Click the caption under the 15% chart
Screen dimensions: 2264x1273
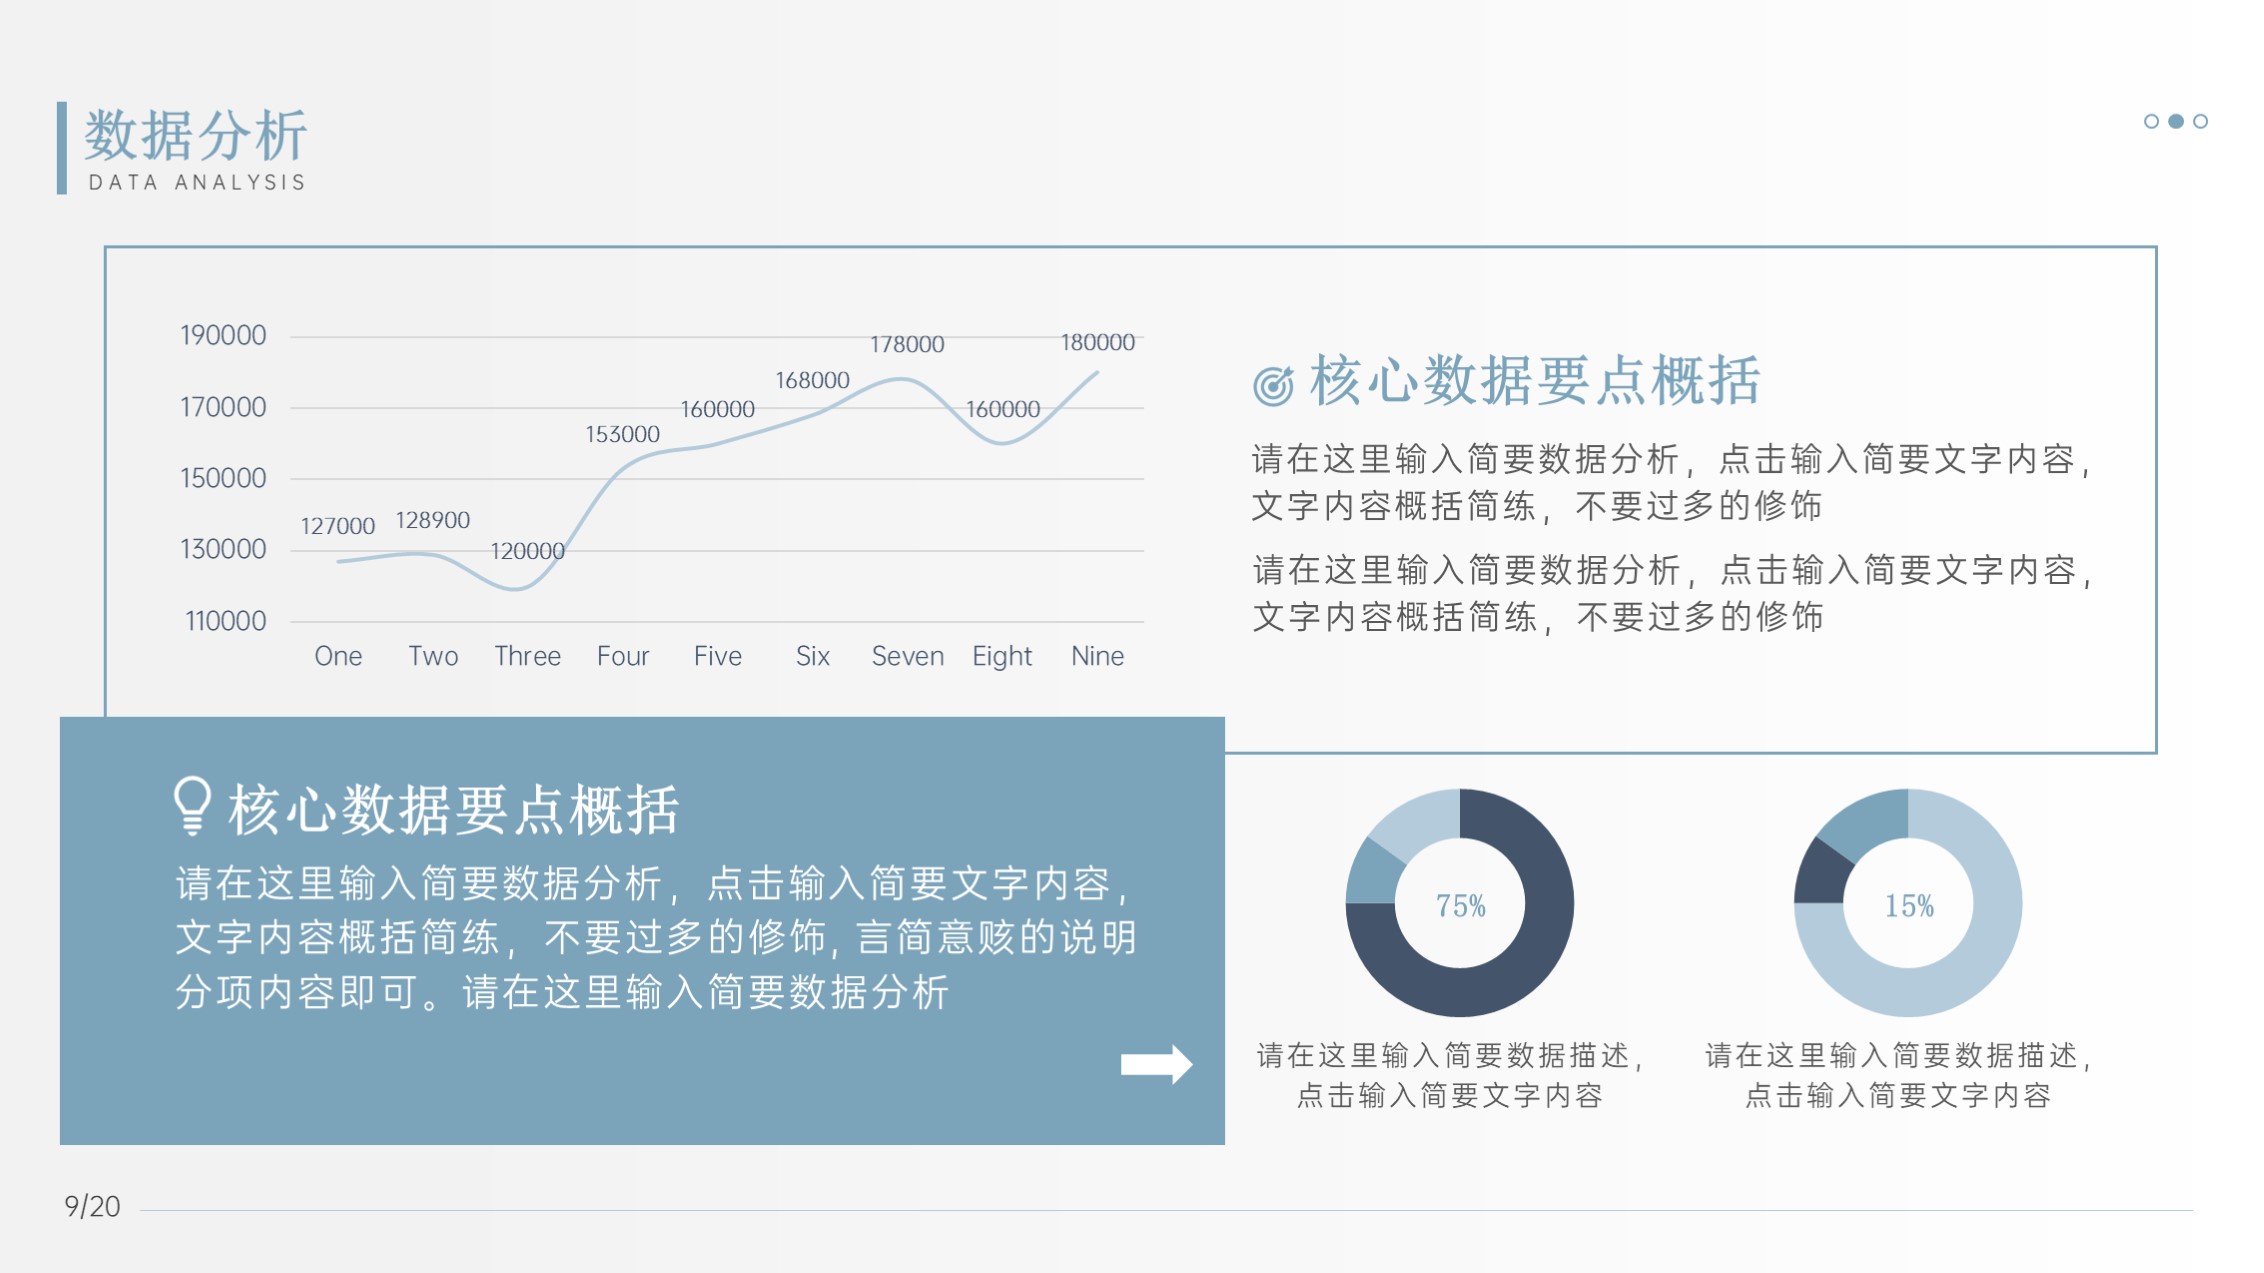click(x=1898, y=1075)
